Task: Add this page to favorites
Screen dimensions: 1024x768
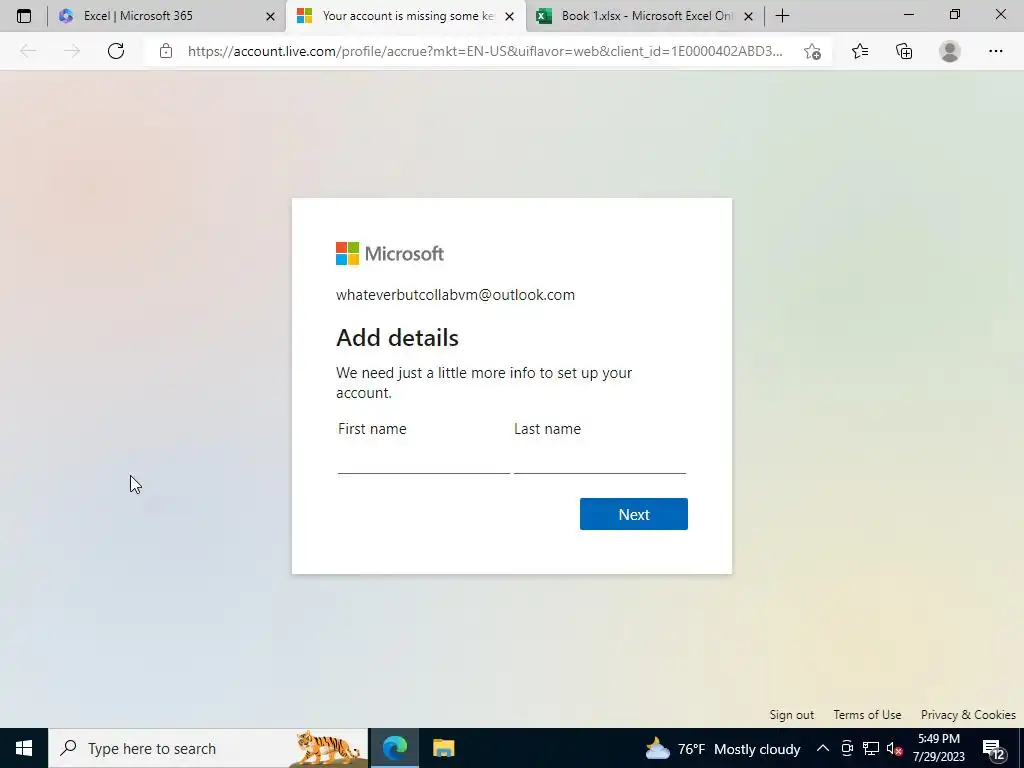Action: tap(812, 51)
